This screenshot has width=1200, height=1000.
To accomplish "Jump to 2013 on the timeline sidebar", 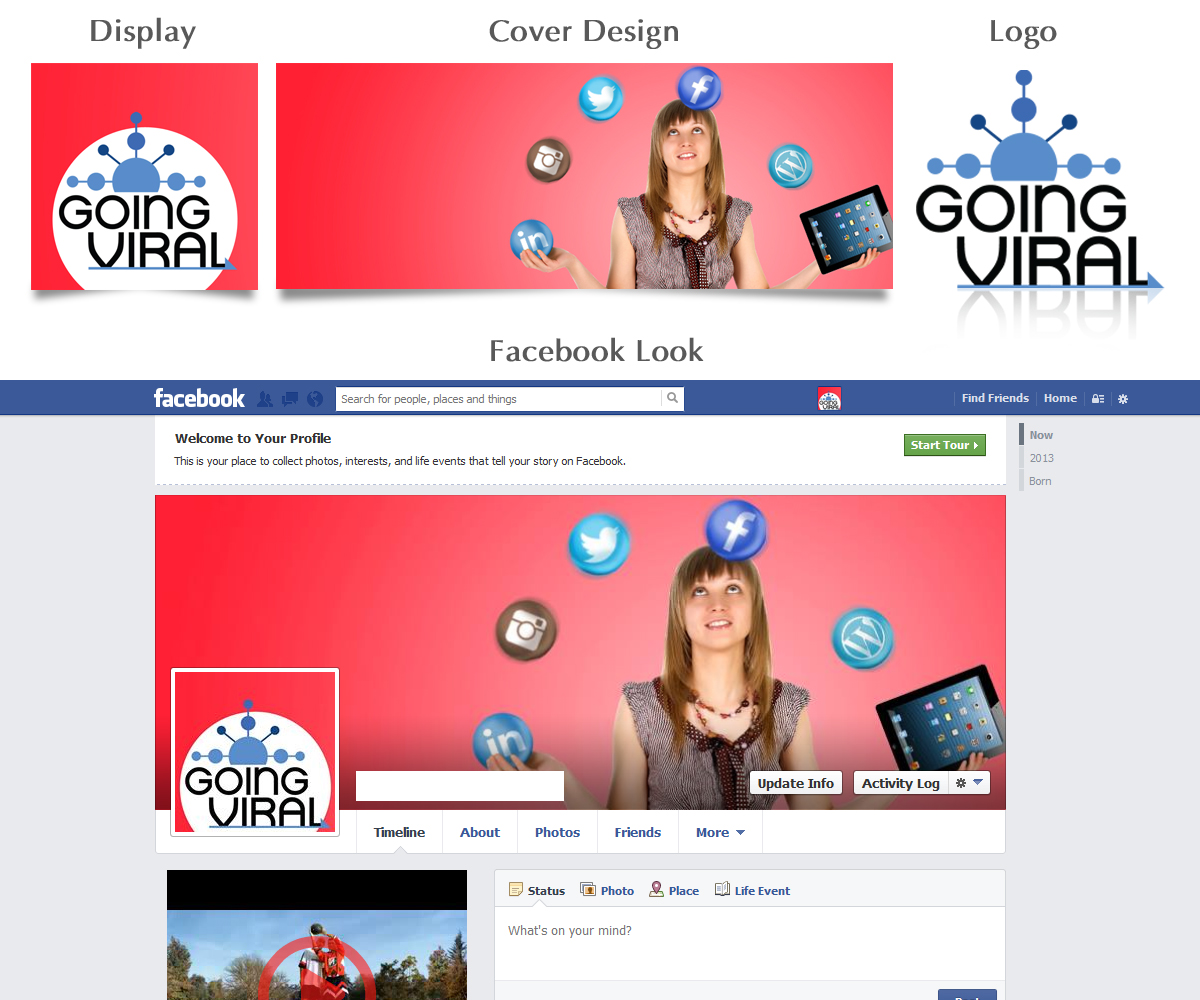I will pyautogui.click(x=1041, y=458).
